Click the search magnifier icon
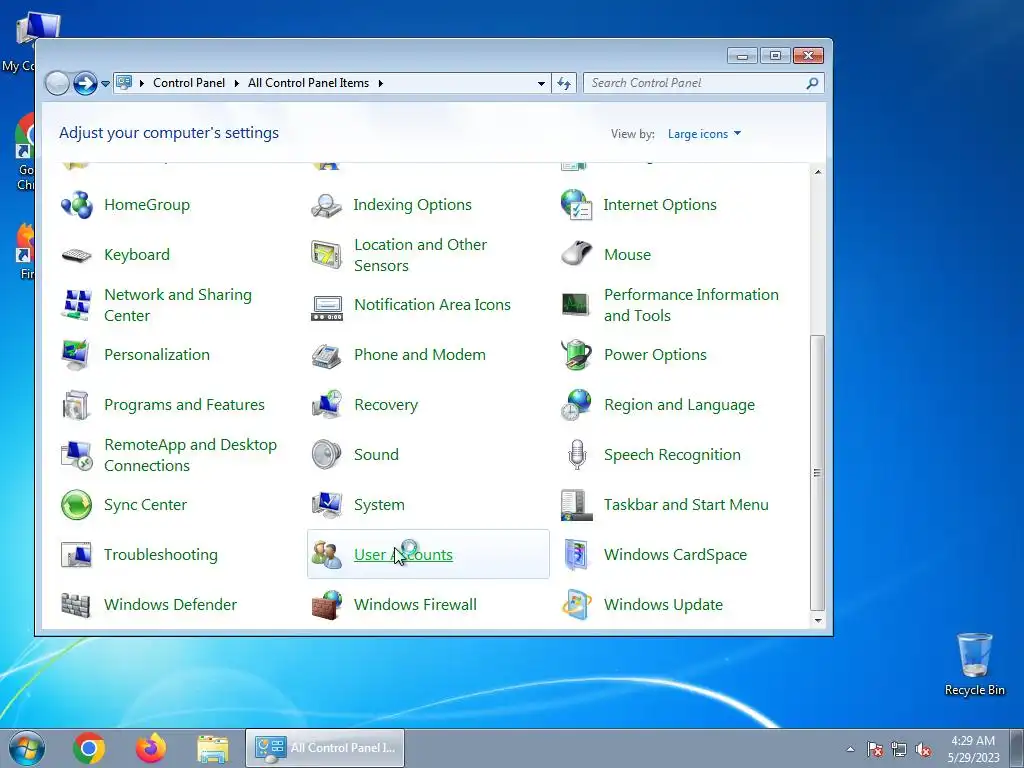The height and width of the screenshot is (768, 1024). pos(812,83)
